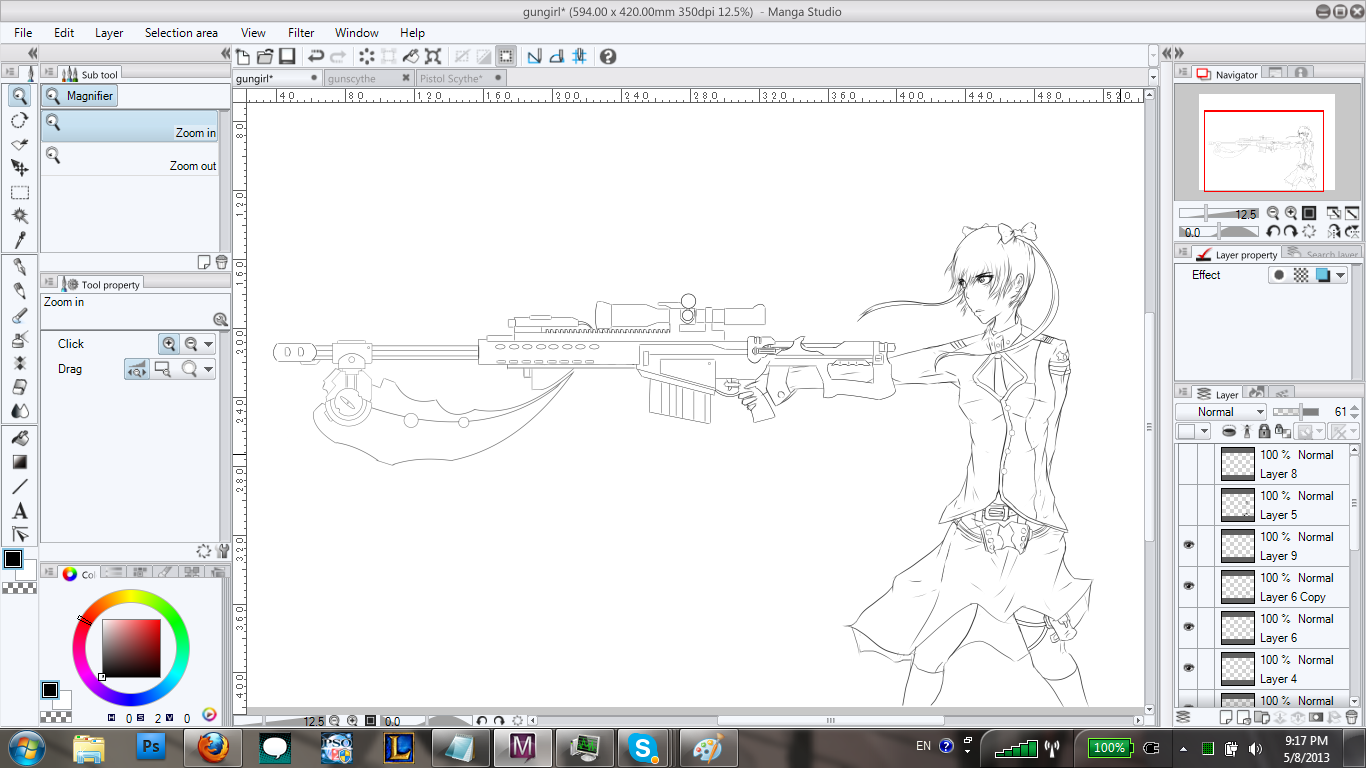Image resolution: width=1366 pixels, height=768 pixels.
Task: Select the rectangular Marquee selection tool
Action: [19, 192]
